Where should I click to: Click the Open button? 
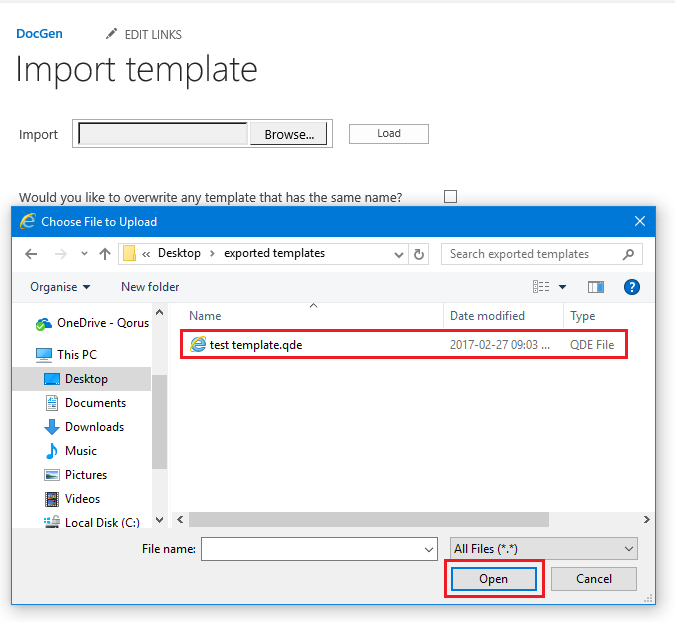pyautogui.click(x=494, y=579)
